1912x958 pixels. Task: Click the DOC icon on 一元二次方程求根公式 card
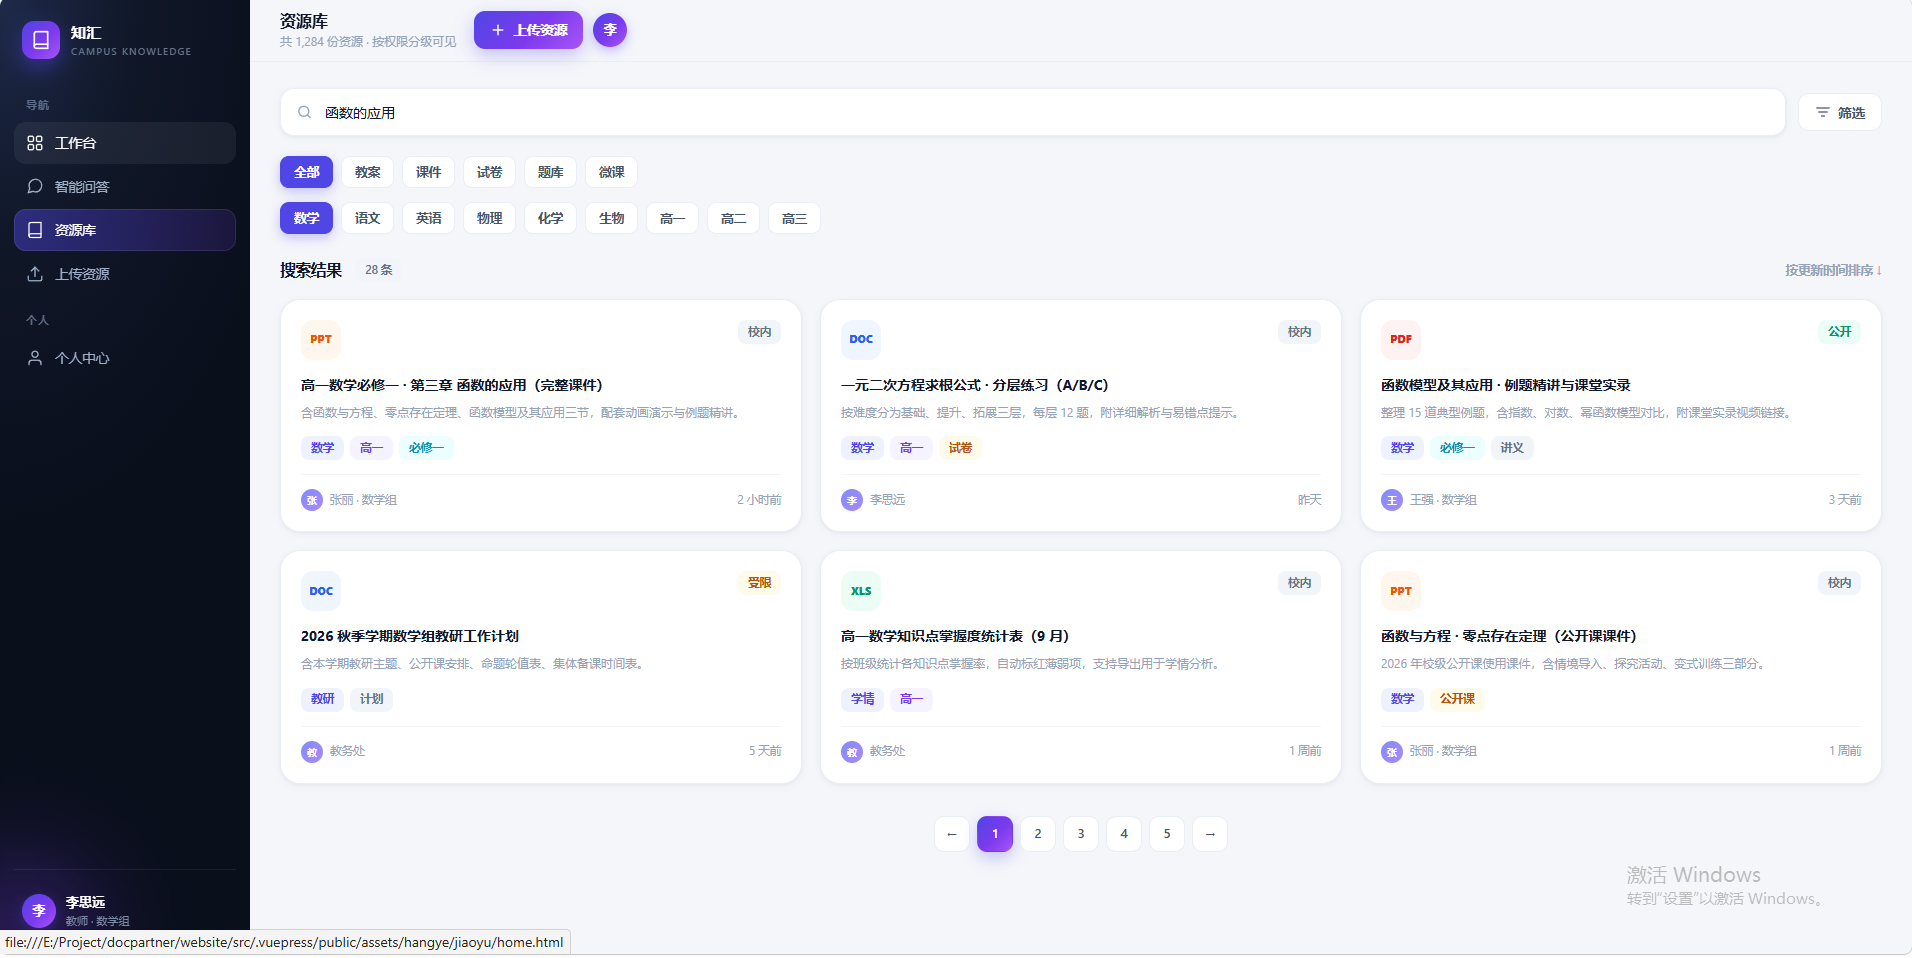tap(861, 339)
